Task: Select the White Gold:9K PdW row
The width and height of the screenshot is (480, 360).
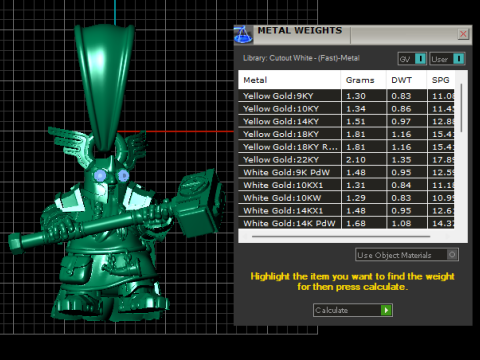Action: 346,172
